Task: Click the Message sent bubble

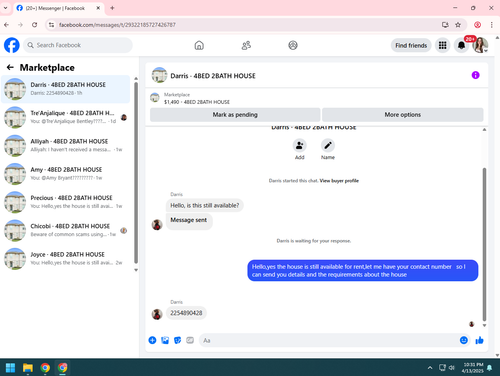Action: point(189,220)
